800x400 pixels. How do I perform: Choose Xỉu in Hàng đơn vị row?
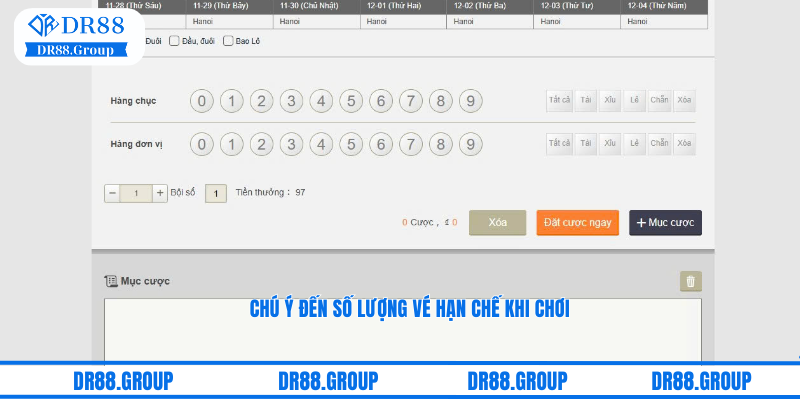610,144
